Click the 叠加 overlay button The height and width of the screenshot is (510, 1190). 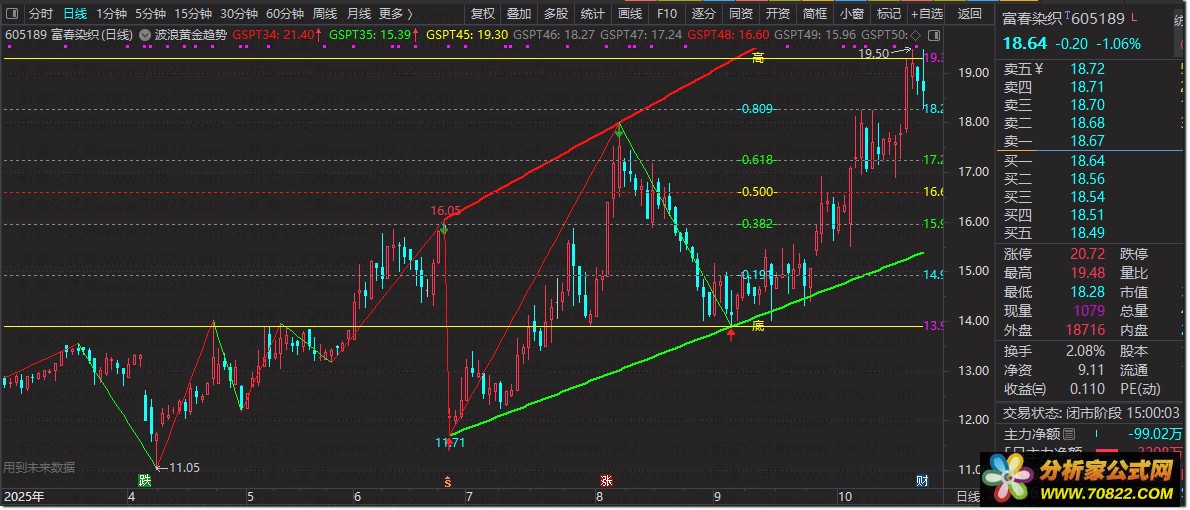point(519,14)
